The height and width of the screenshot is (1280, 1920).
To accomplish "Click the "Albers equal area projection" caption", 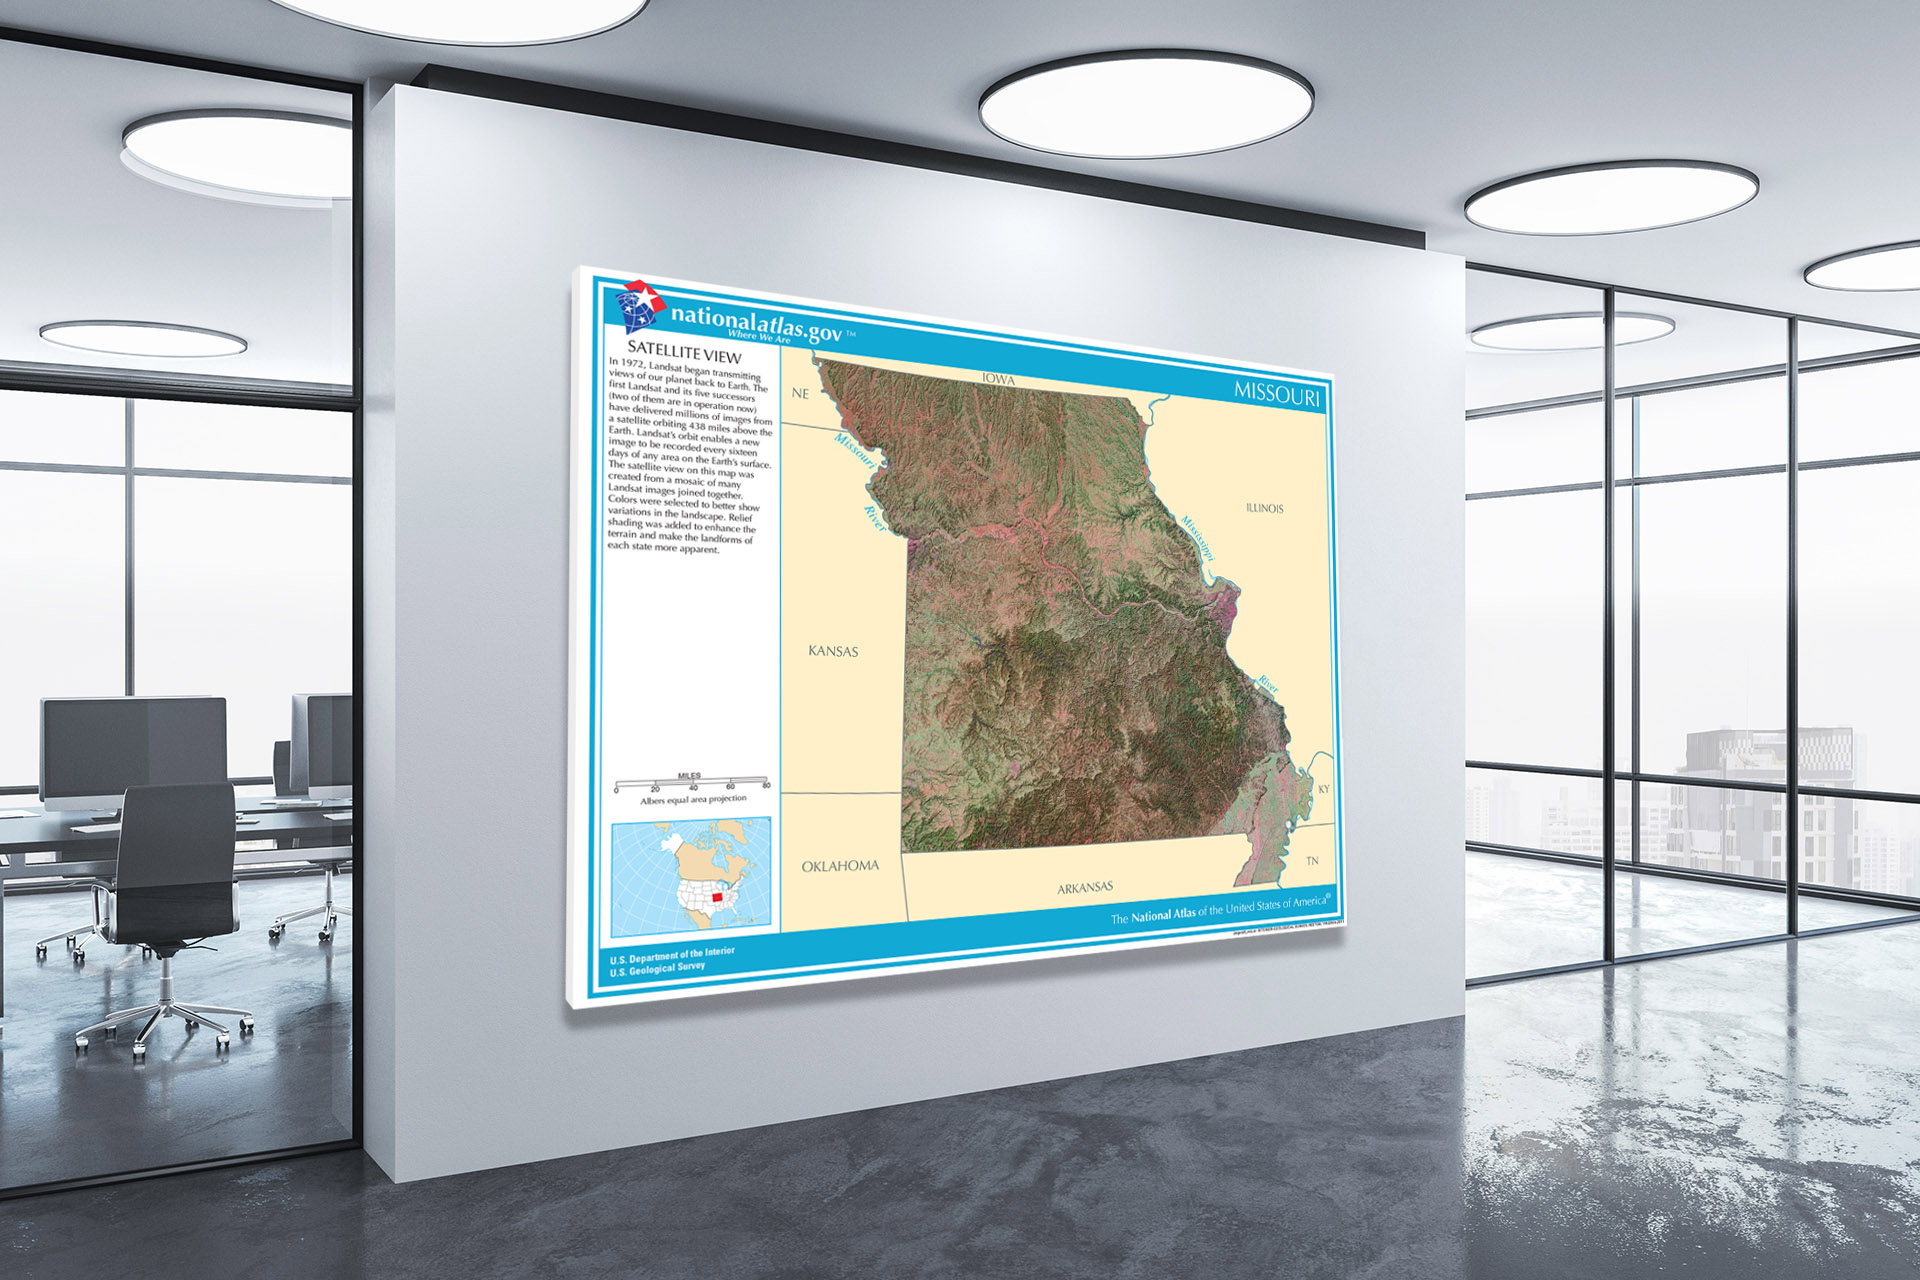I will [693, 800].
